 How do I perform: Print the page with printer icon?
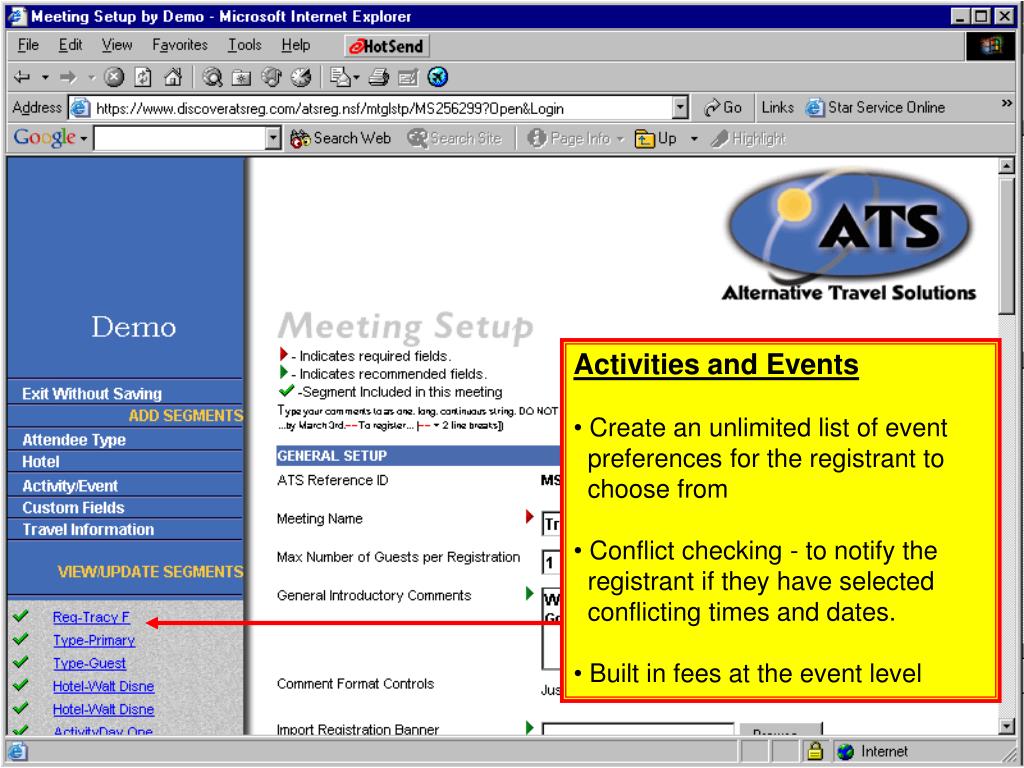click(378, 78)
